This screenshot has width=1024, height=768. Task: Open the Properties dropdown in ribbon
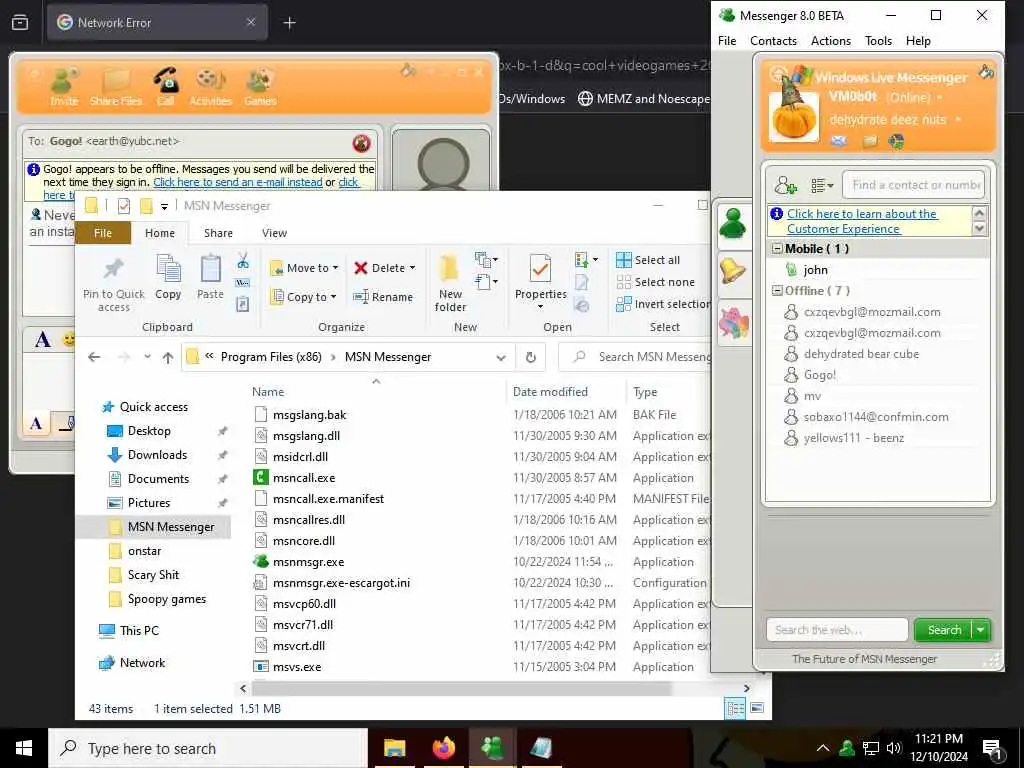(x=540, y=306)
